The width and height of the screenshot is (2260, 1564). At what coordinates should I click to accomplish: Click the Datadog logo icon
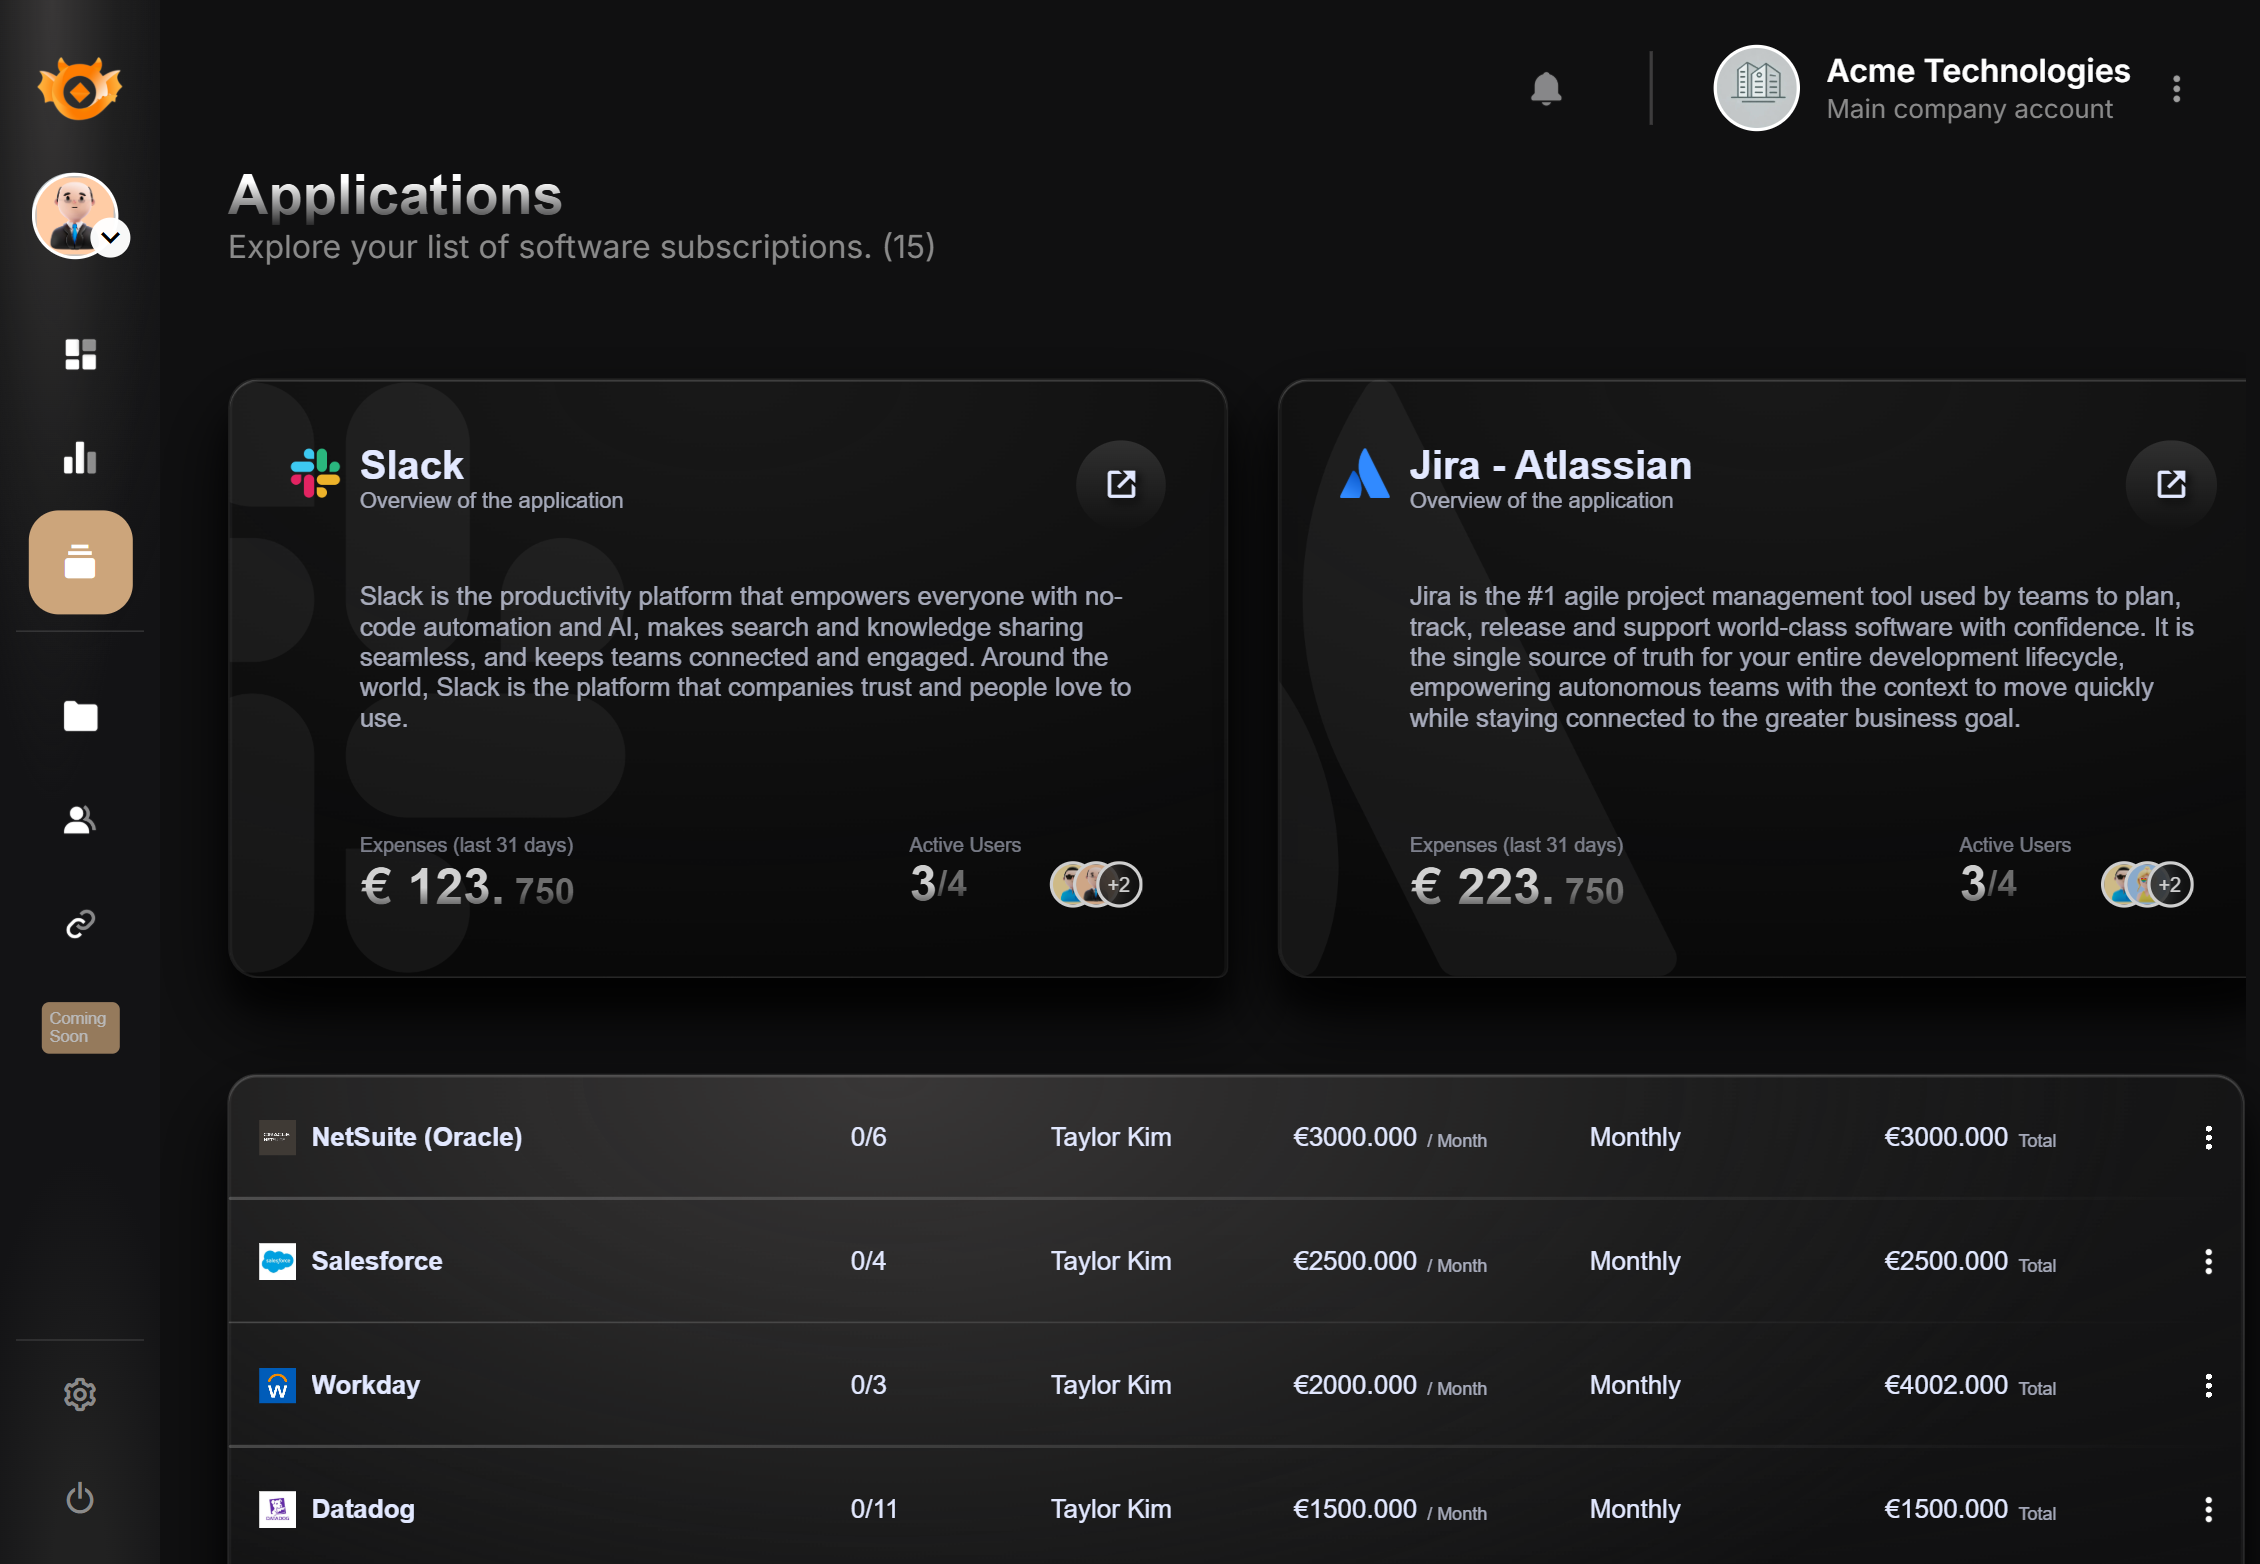pos(277,1509)
